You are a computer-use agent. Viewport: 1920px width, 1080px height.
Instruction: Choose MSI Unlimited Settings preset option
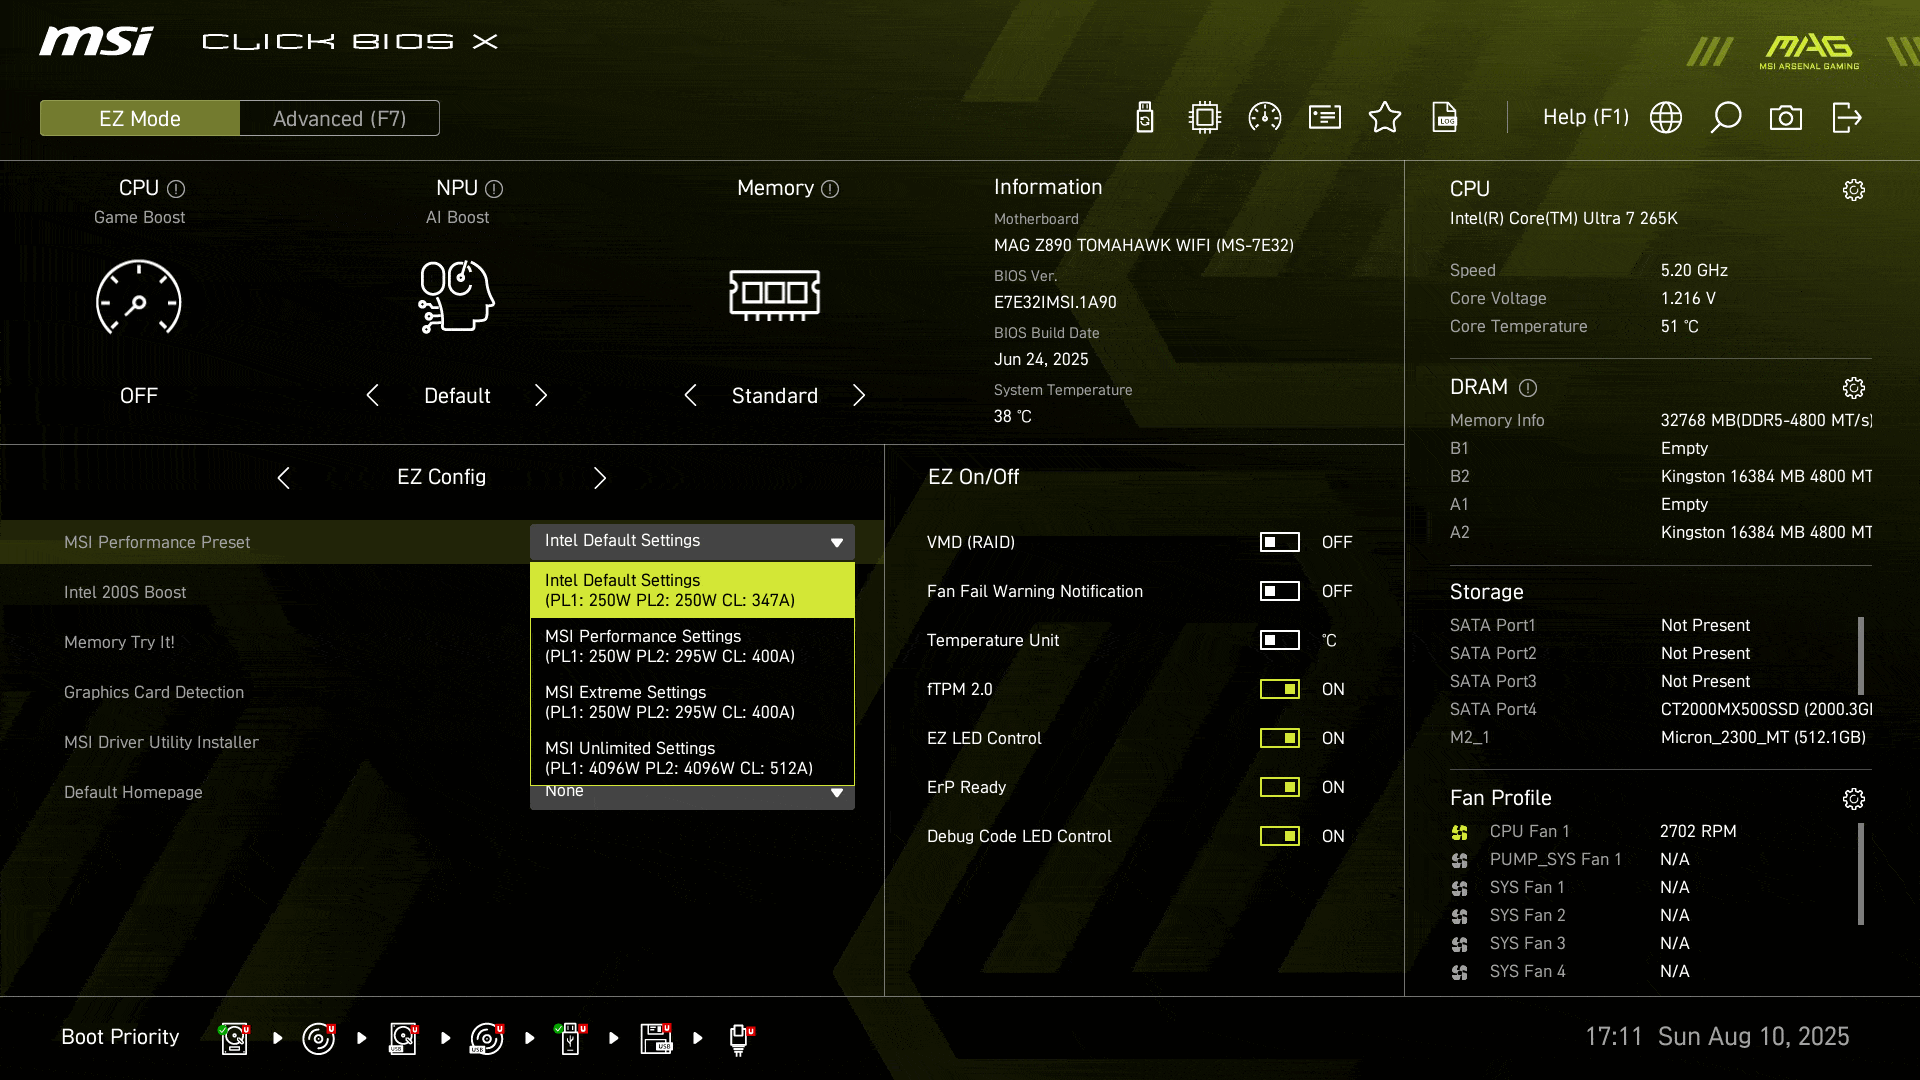pos(692,758)
